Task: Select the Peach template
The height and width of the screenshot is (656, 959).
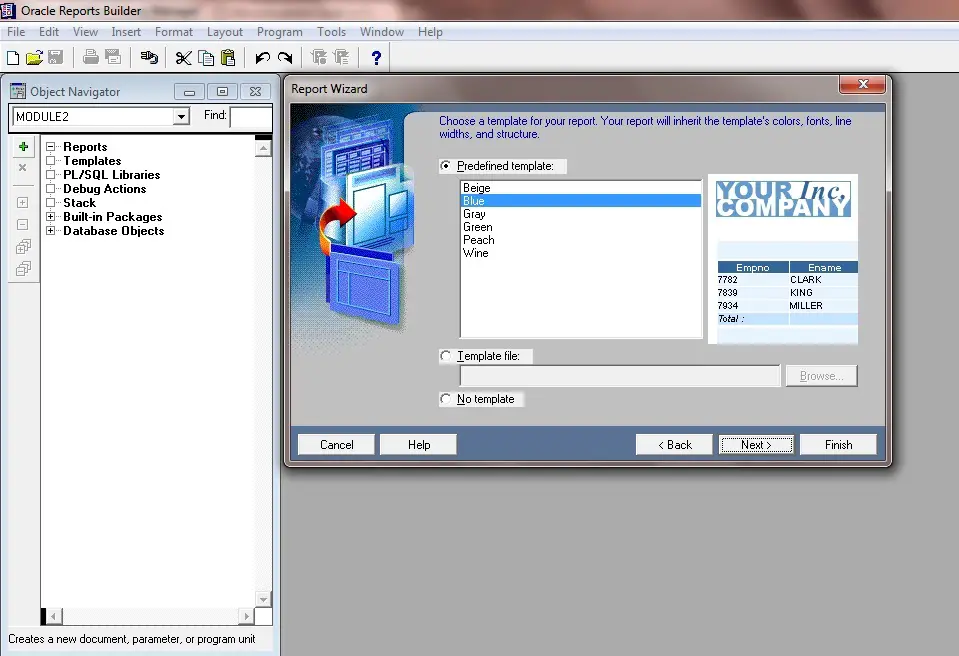Action: pyautogui.click(x=580, y=240)
